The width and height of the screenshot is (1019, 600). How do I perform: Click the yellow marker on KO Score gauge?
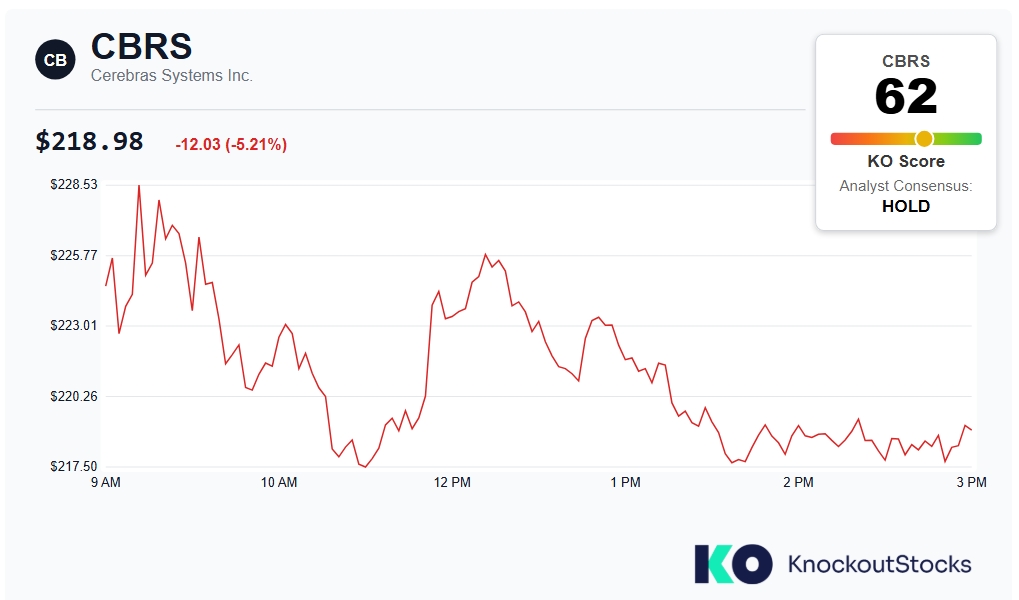924,138
